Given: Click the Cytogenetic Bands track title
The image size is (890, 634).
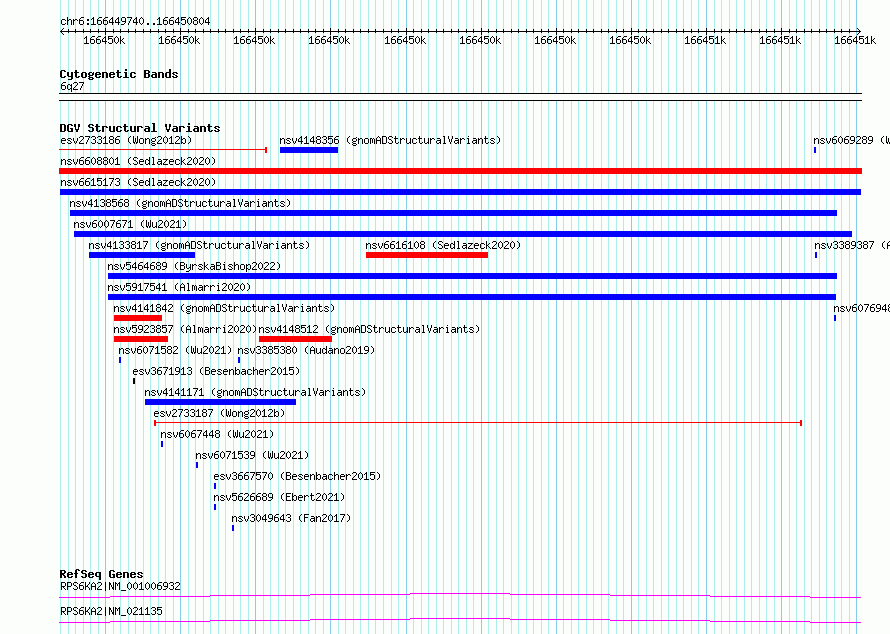Looking at the screenshot, I should (119, 74).
